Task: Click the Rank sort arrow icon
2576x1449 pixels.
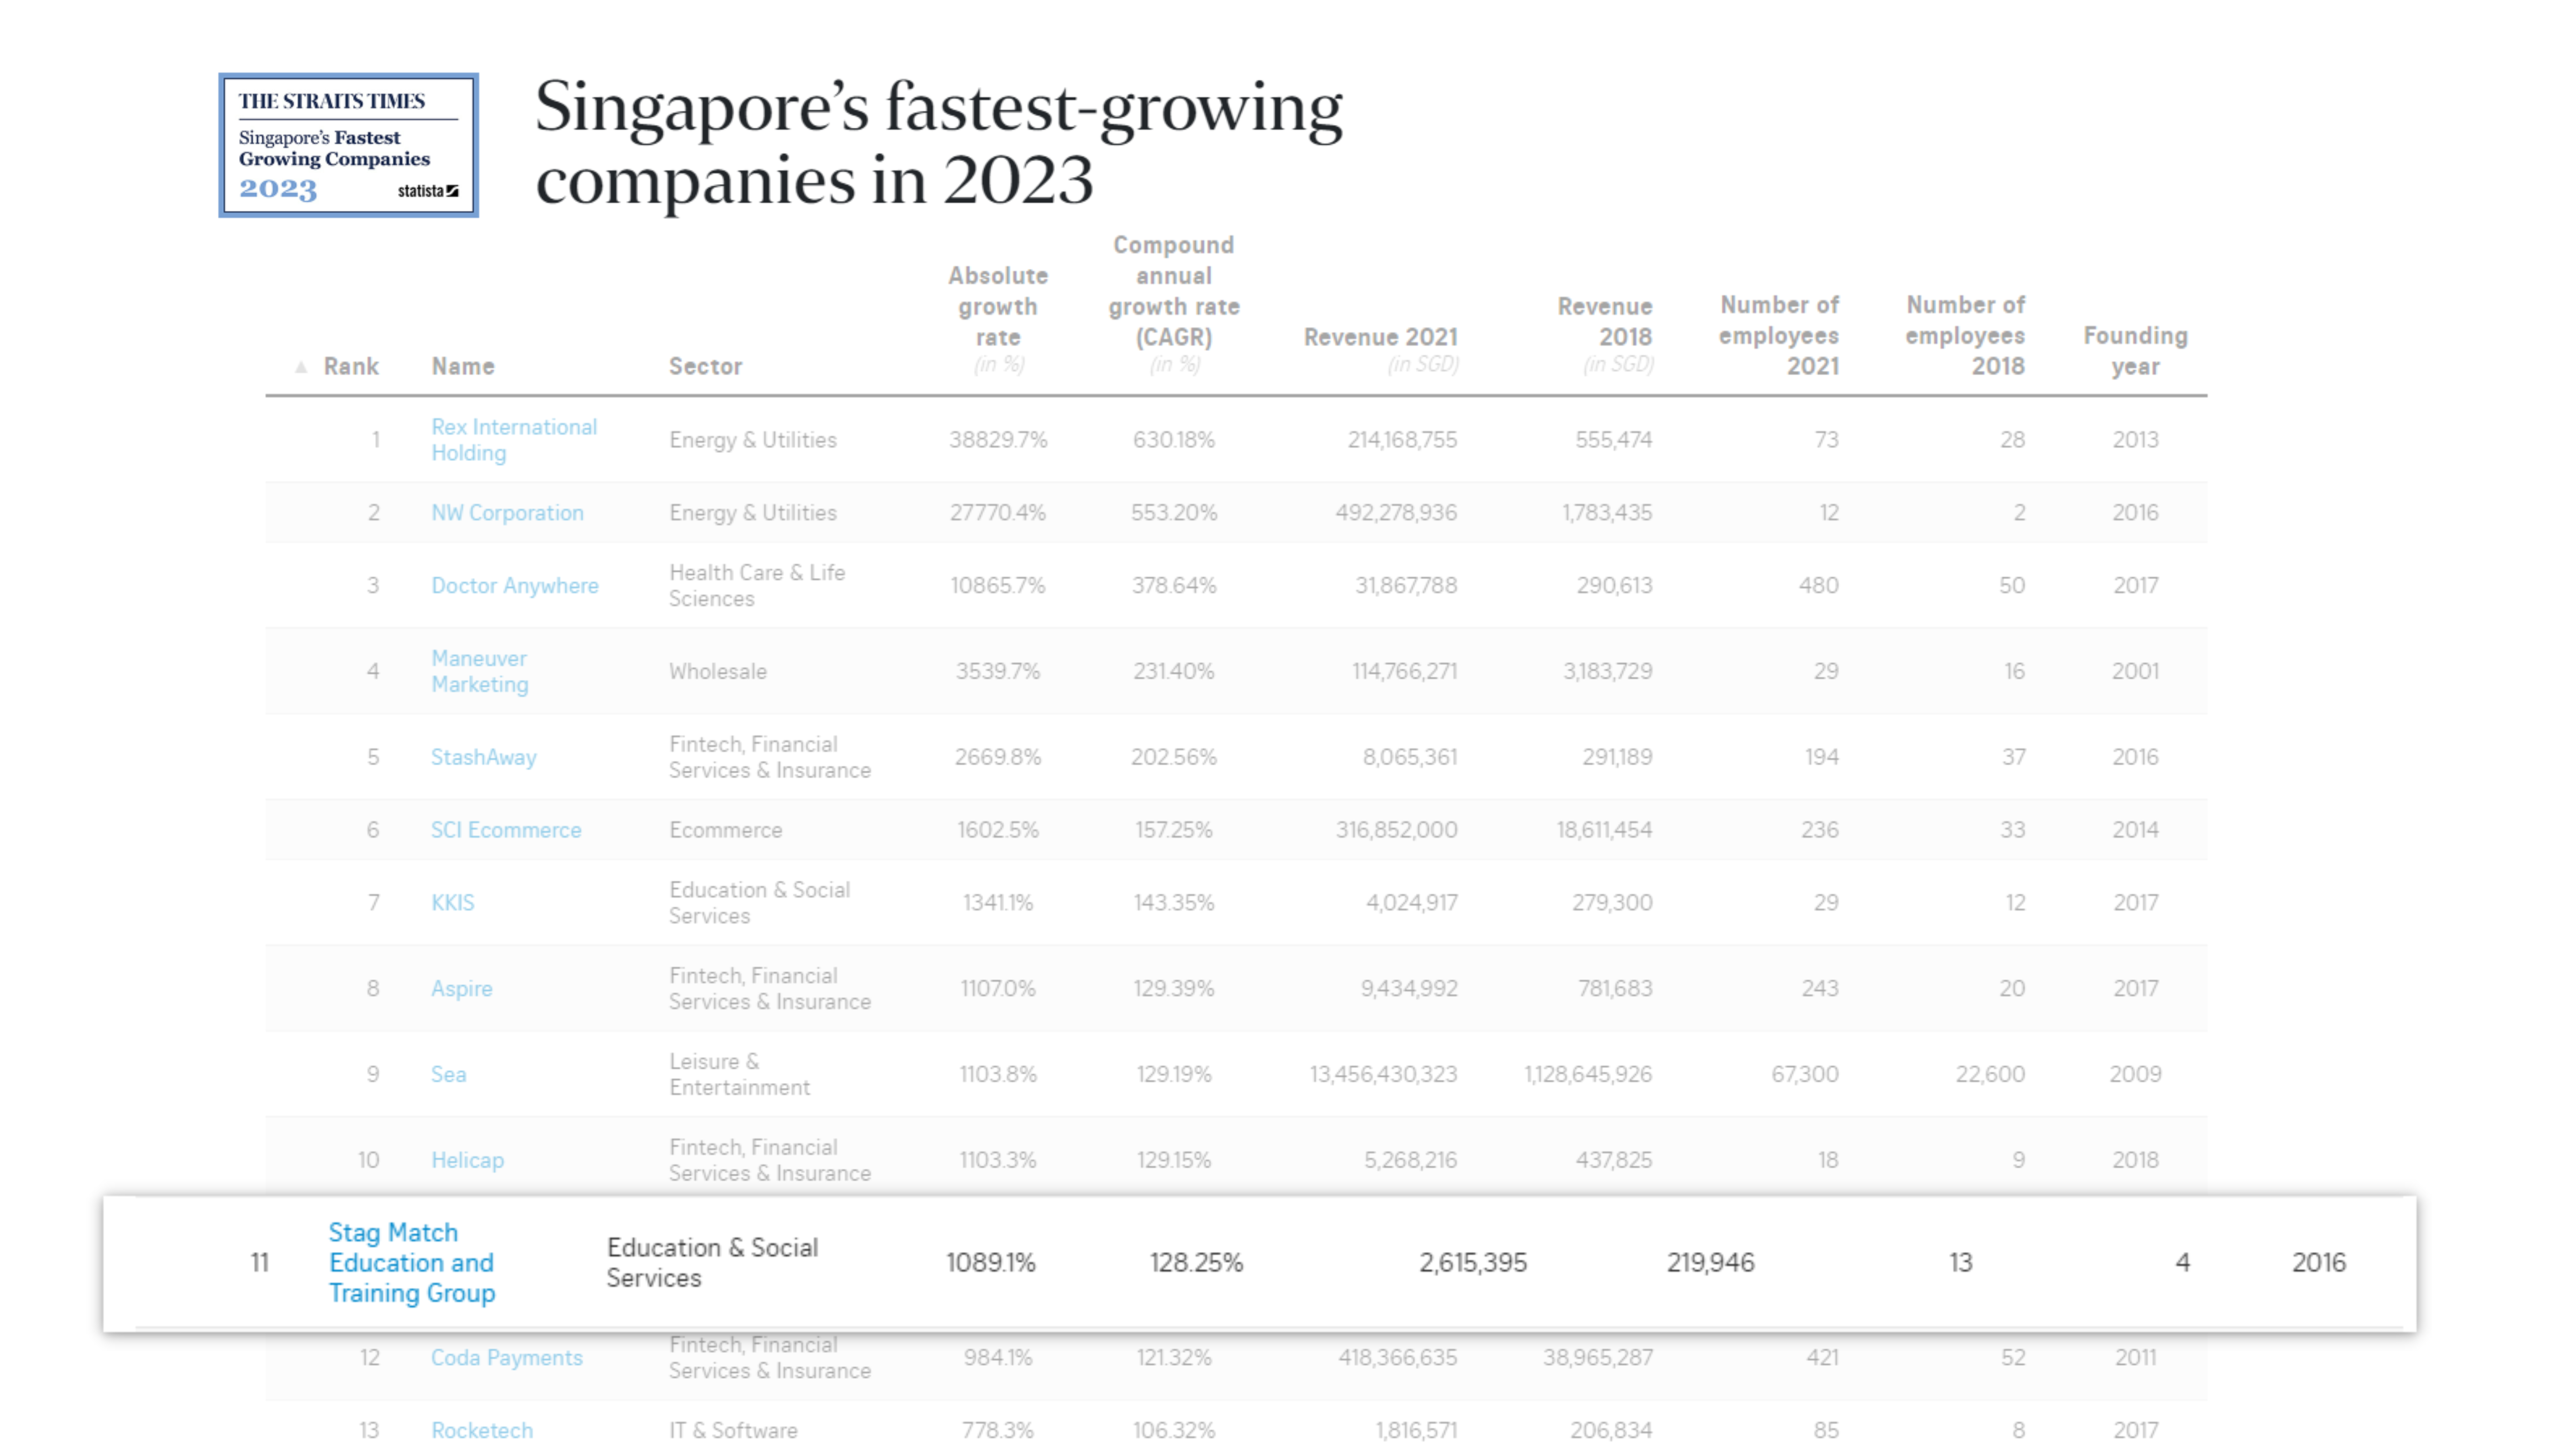Action: (301, 367)
